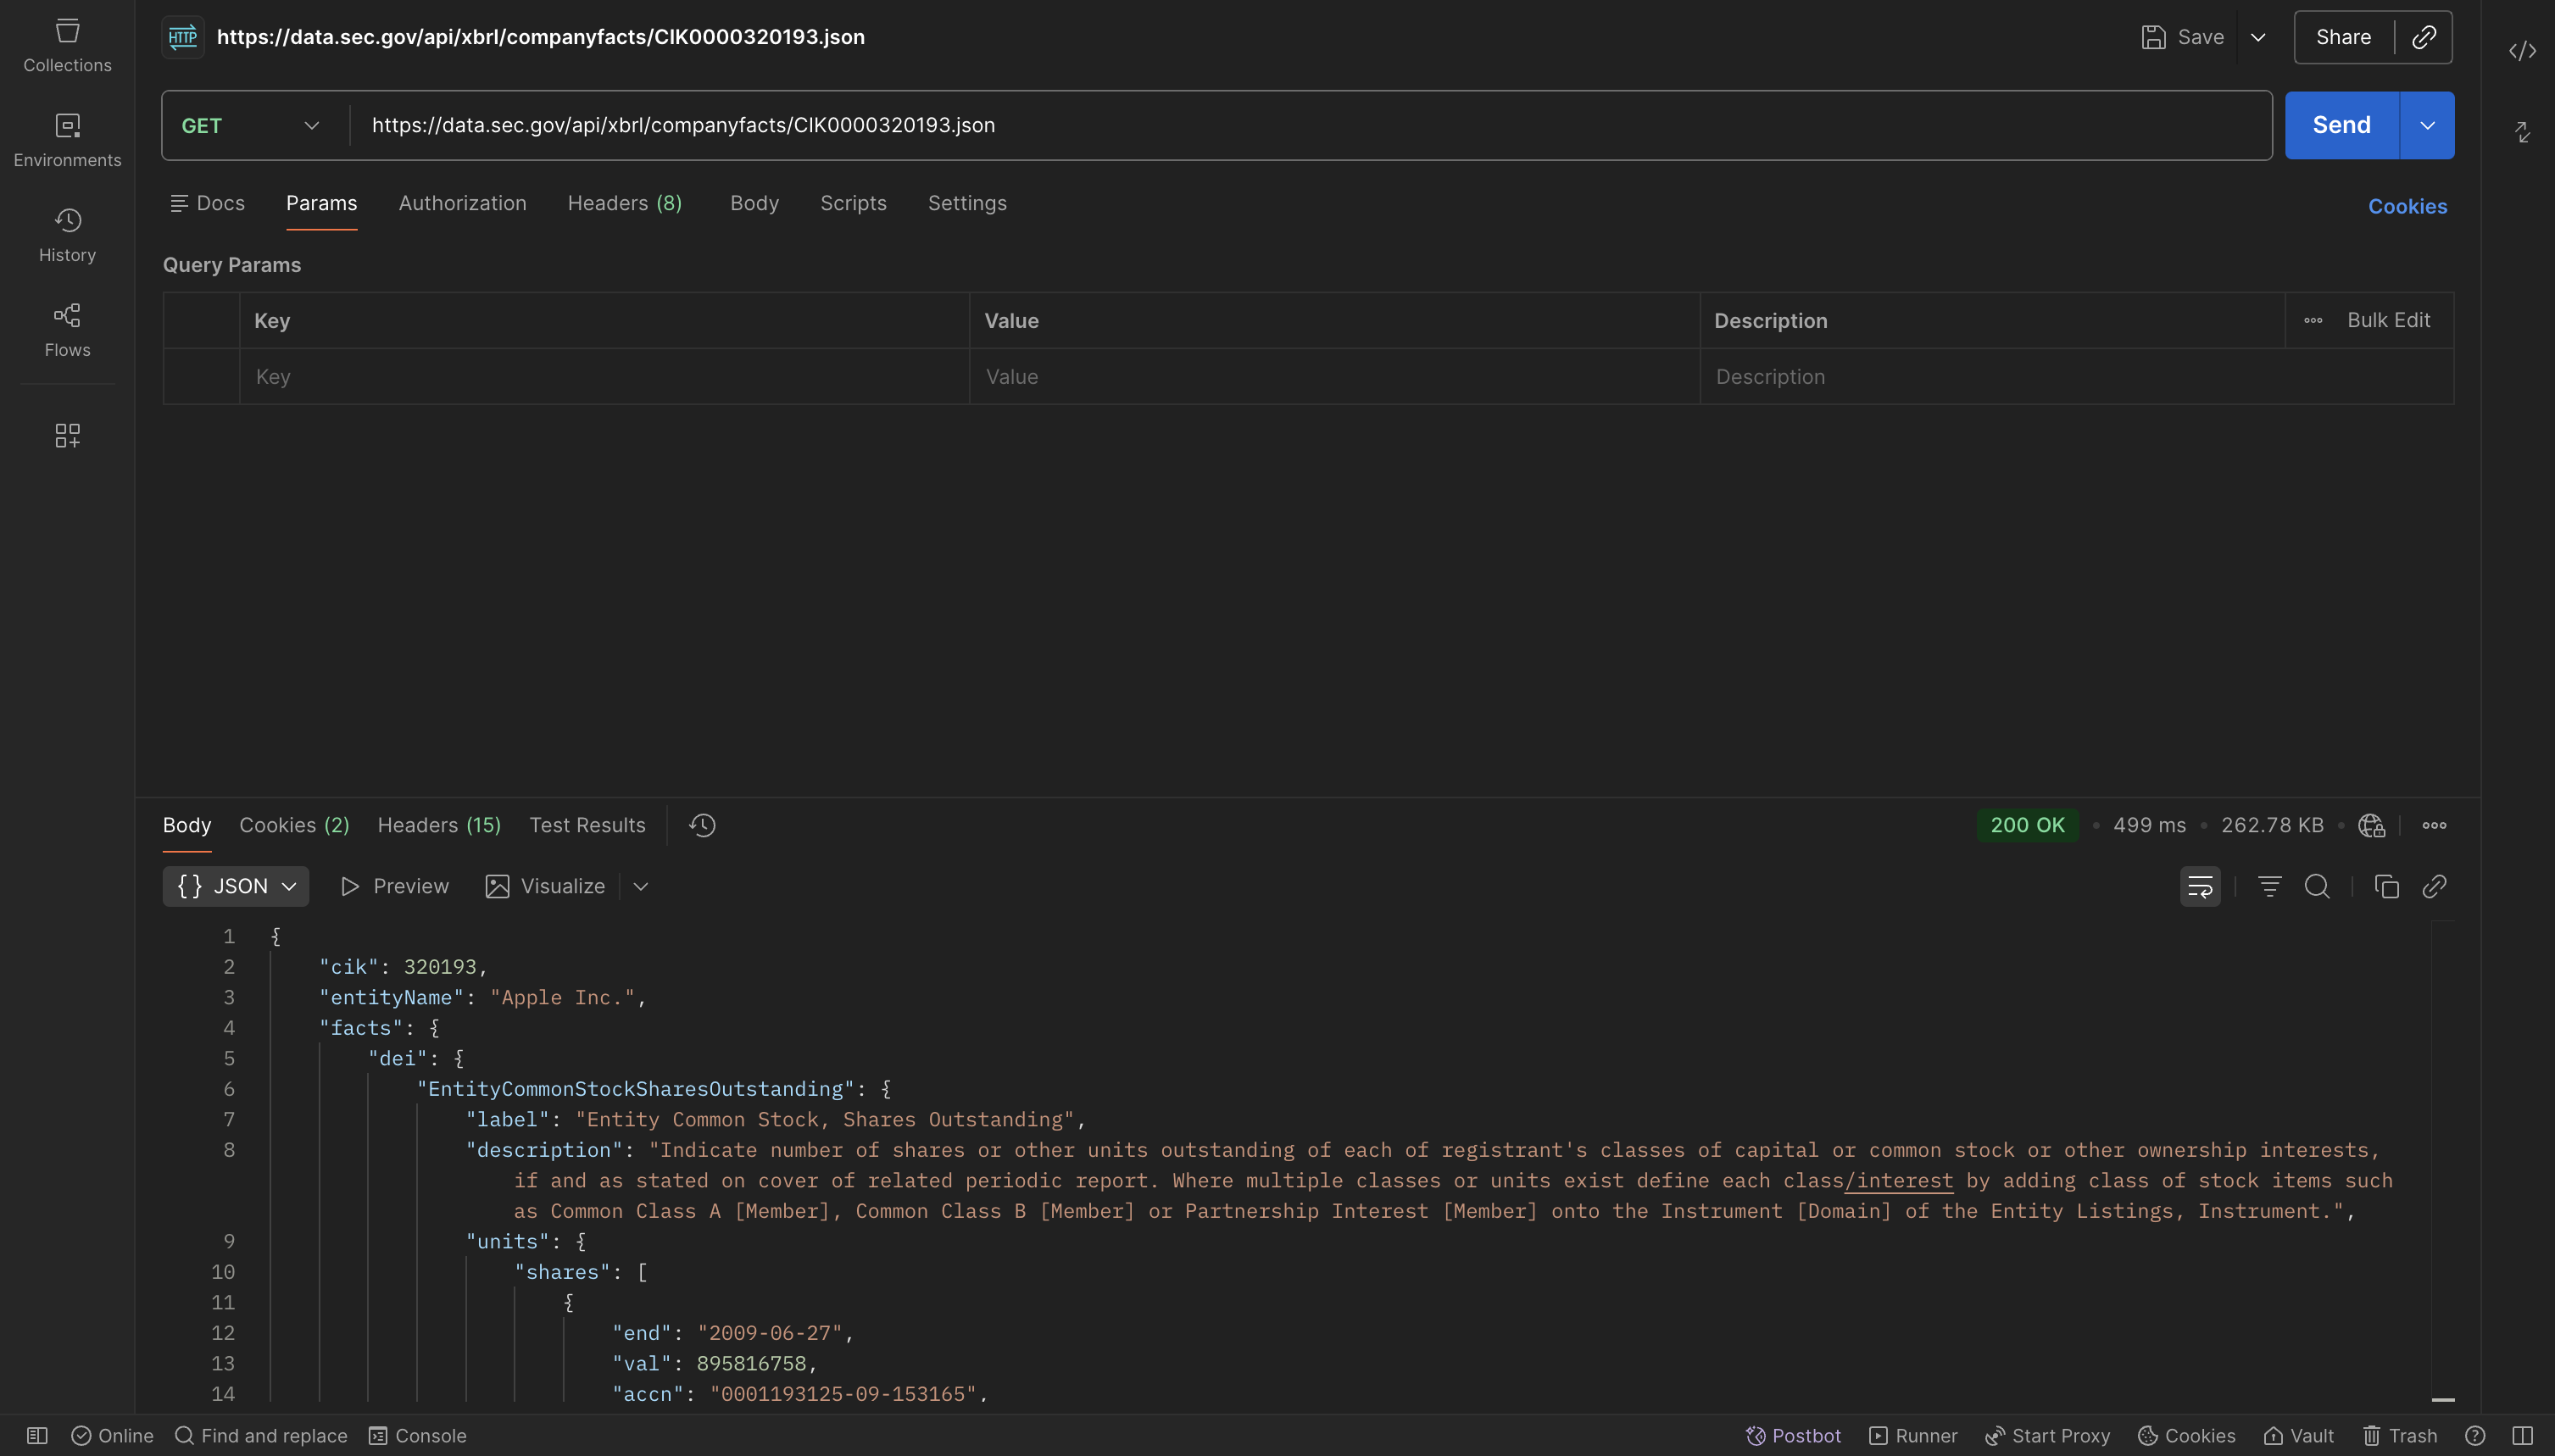Click the copy link icon beside Share
This screenshot has width=2555, height=1456.
pyautogui.click(x=2424, y=37)
